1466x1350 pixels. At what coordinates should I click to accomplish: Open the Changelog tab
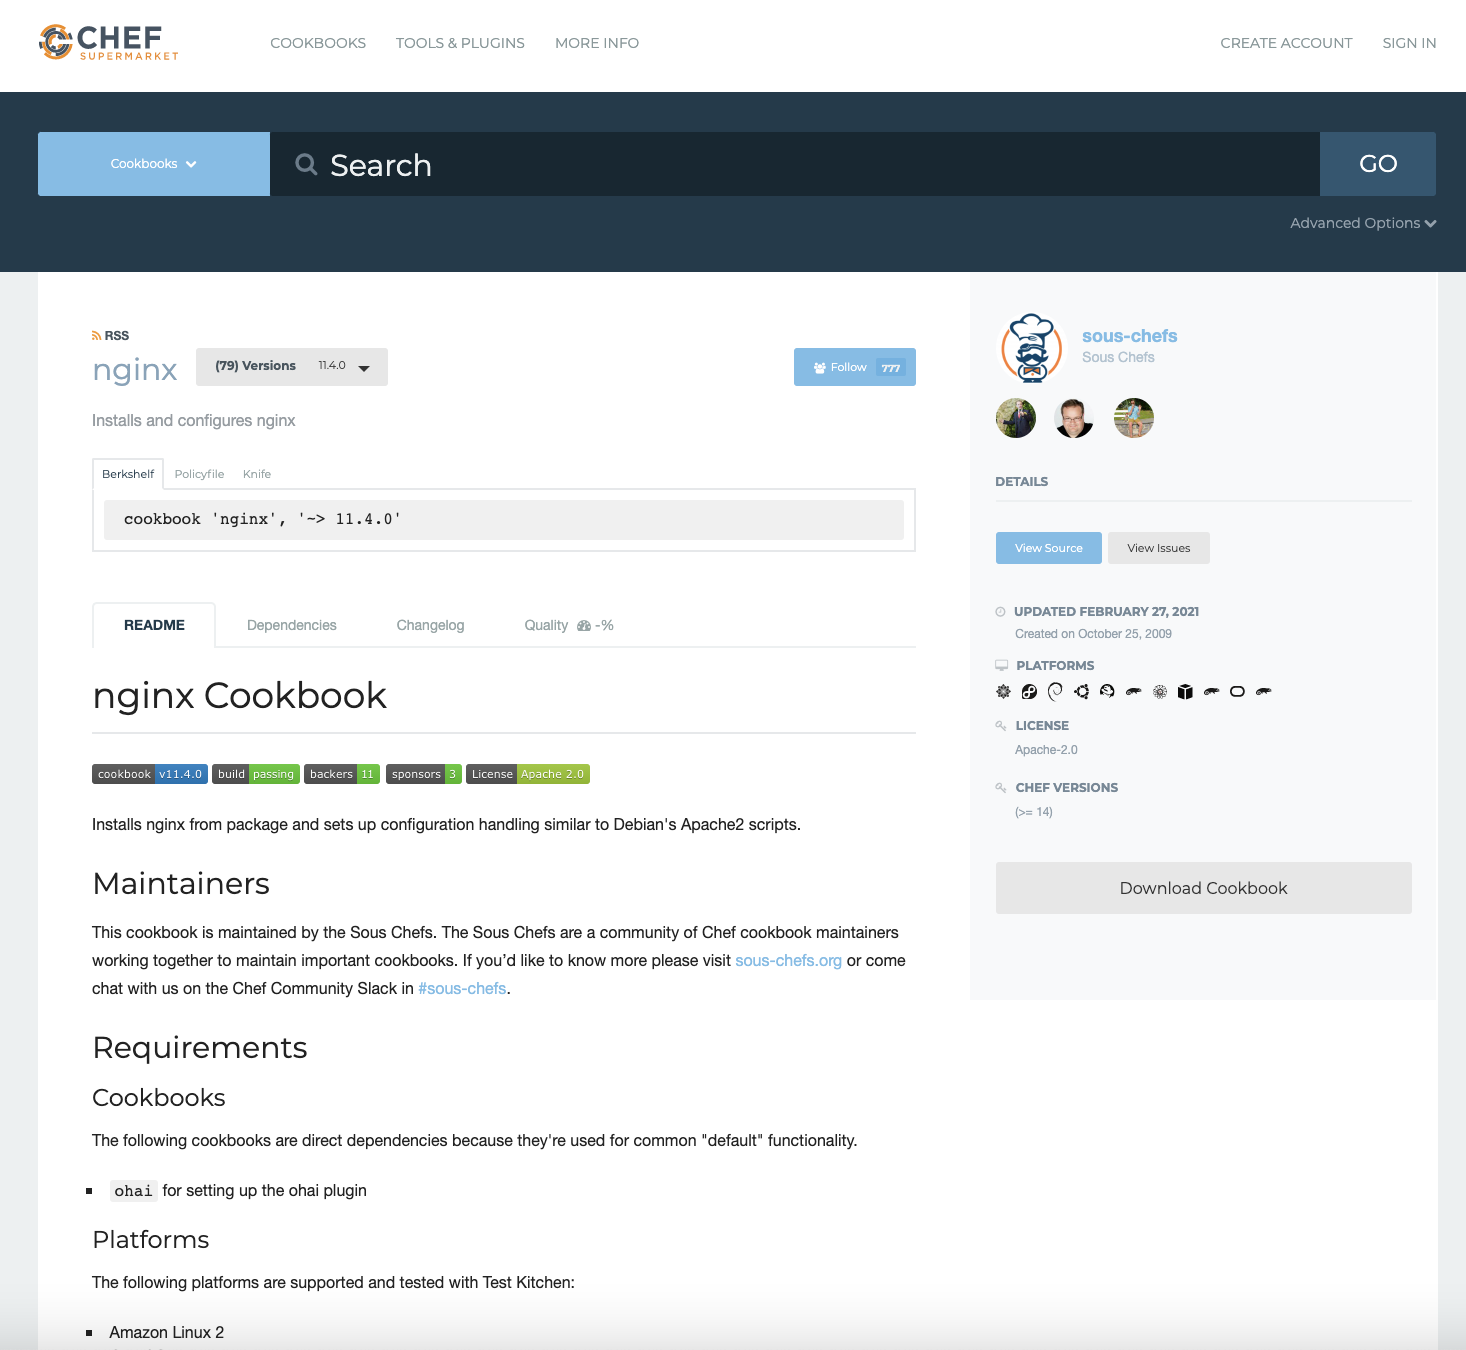pyautogui.click(x=430, y=625)
